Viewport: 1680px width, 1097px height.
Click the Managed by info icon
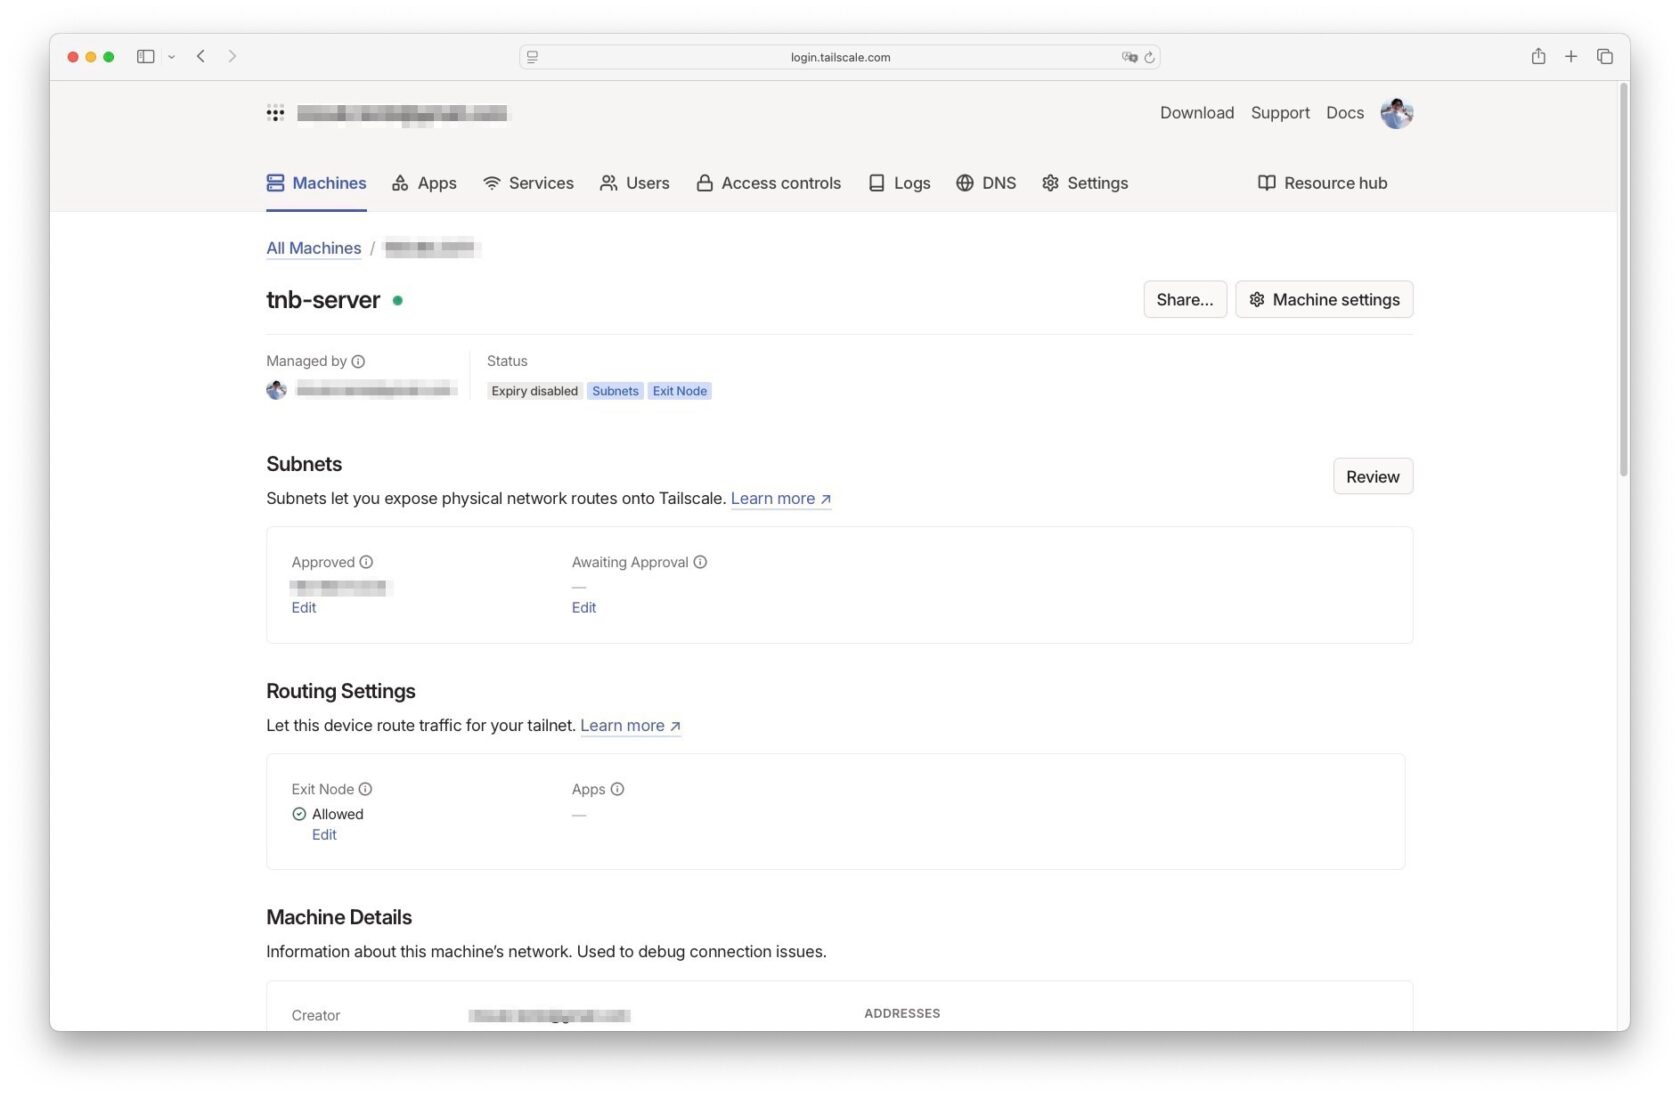[x=358, y=361]
